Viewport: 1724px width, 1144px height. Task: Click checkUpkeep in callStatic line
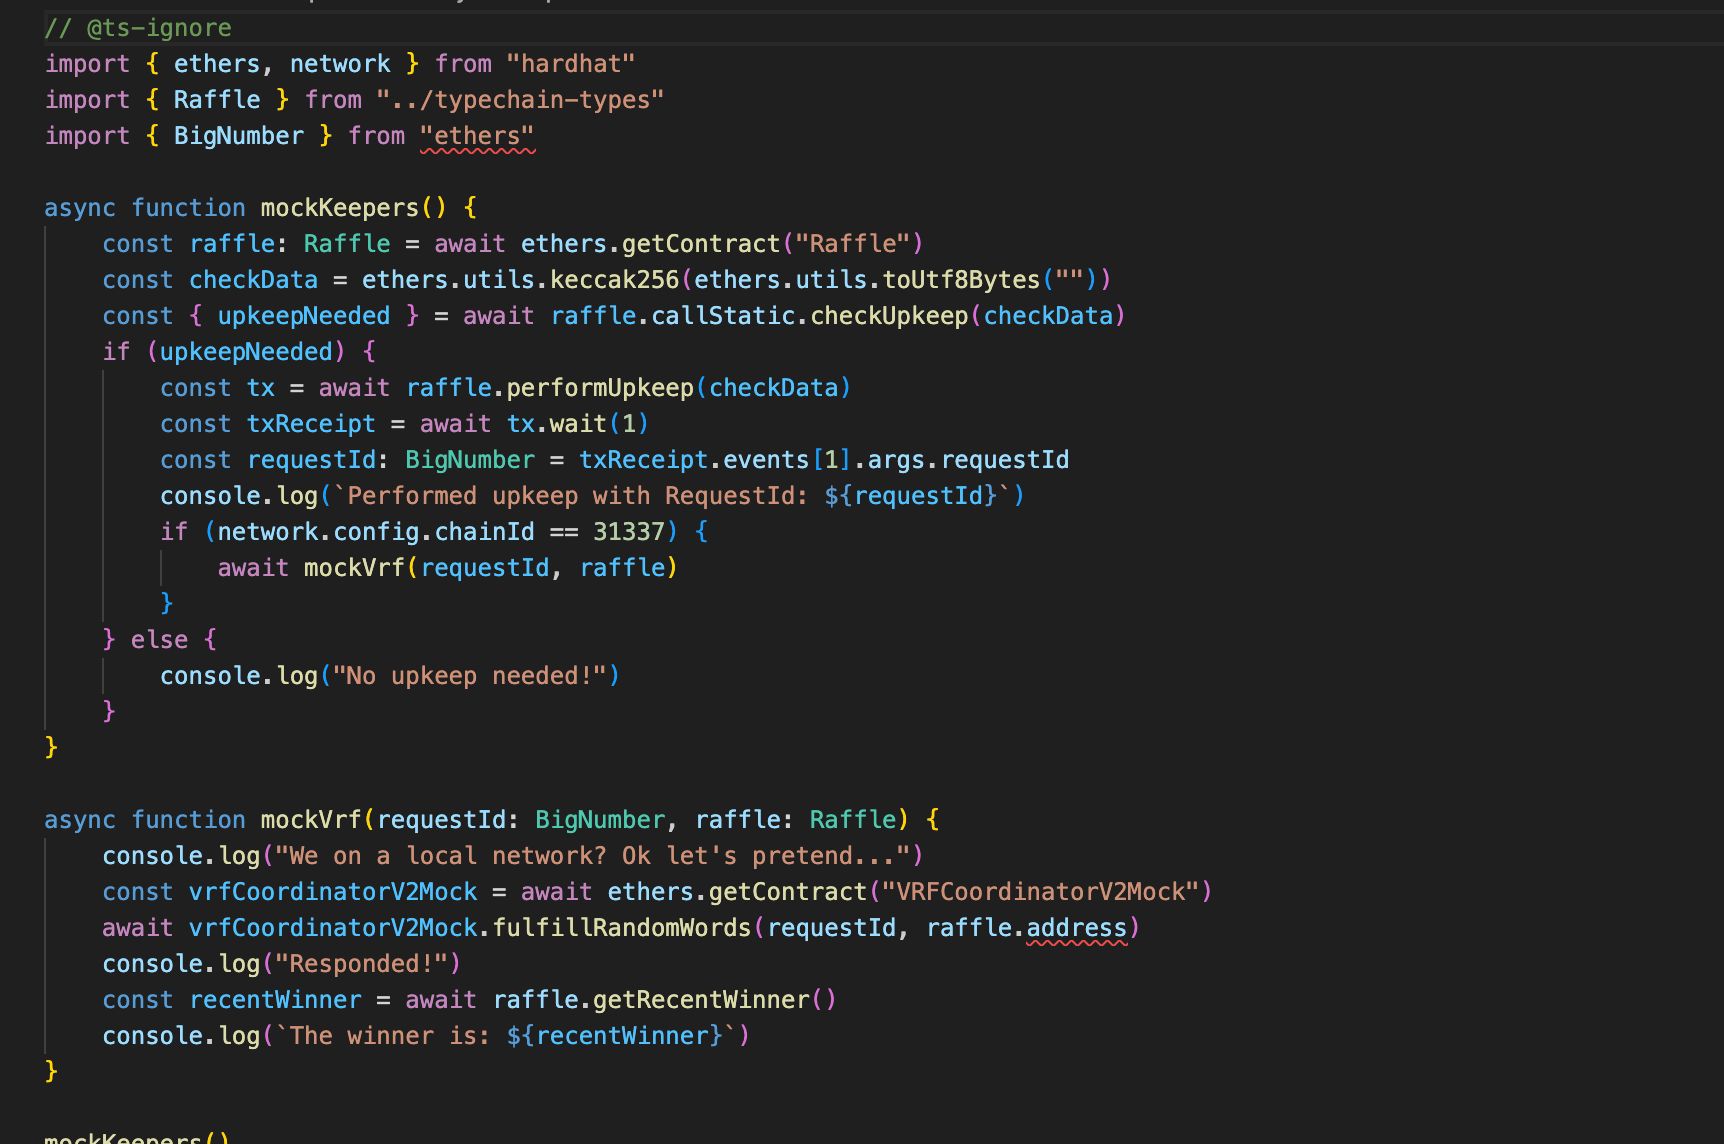point(889,316)
